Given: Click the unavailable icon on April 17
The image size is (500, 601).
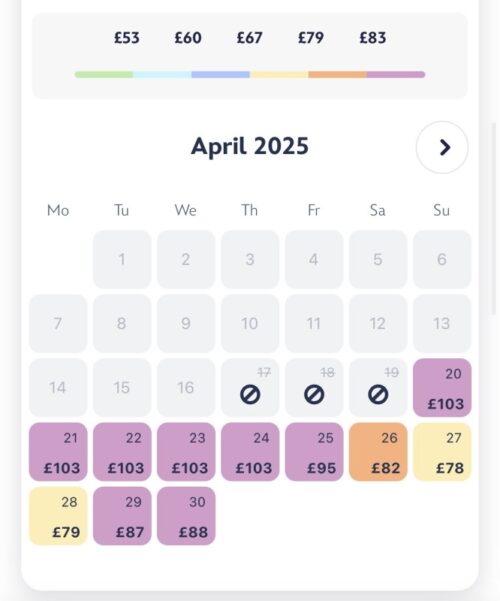Looking at the screenshot, I should [250, 395].
